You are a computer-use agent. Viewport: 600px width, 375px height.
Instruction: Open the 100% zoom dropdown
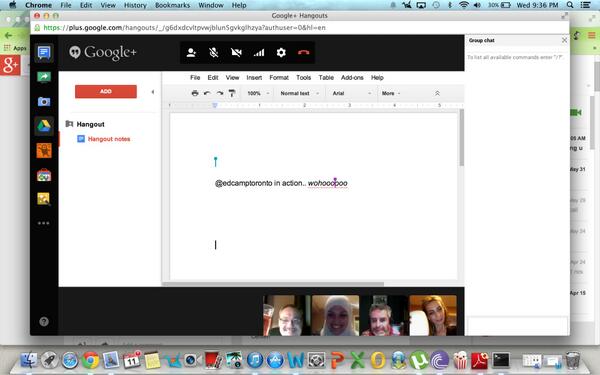[258, 93]
